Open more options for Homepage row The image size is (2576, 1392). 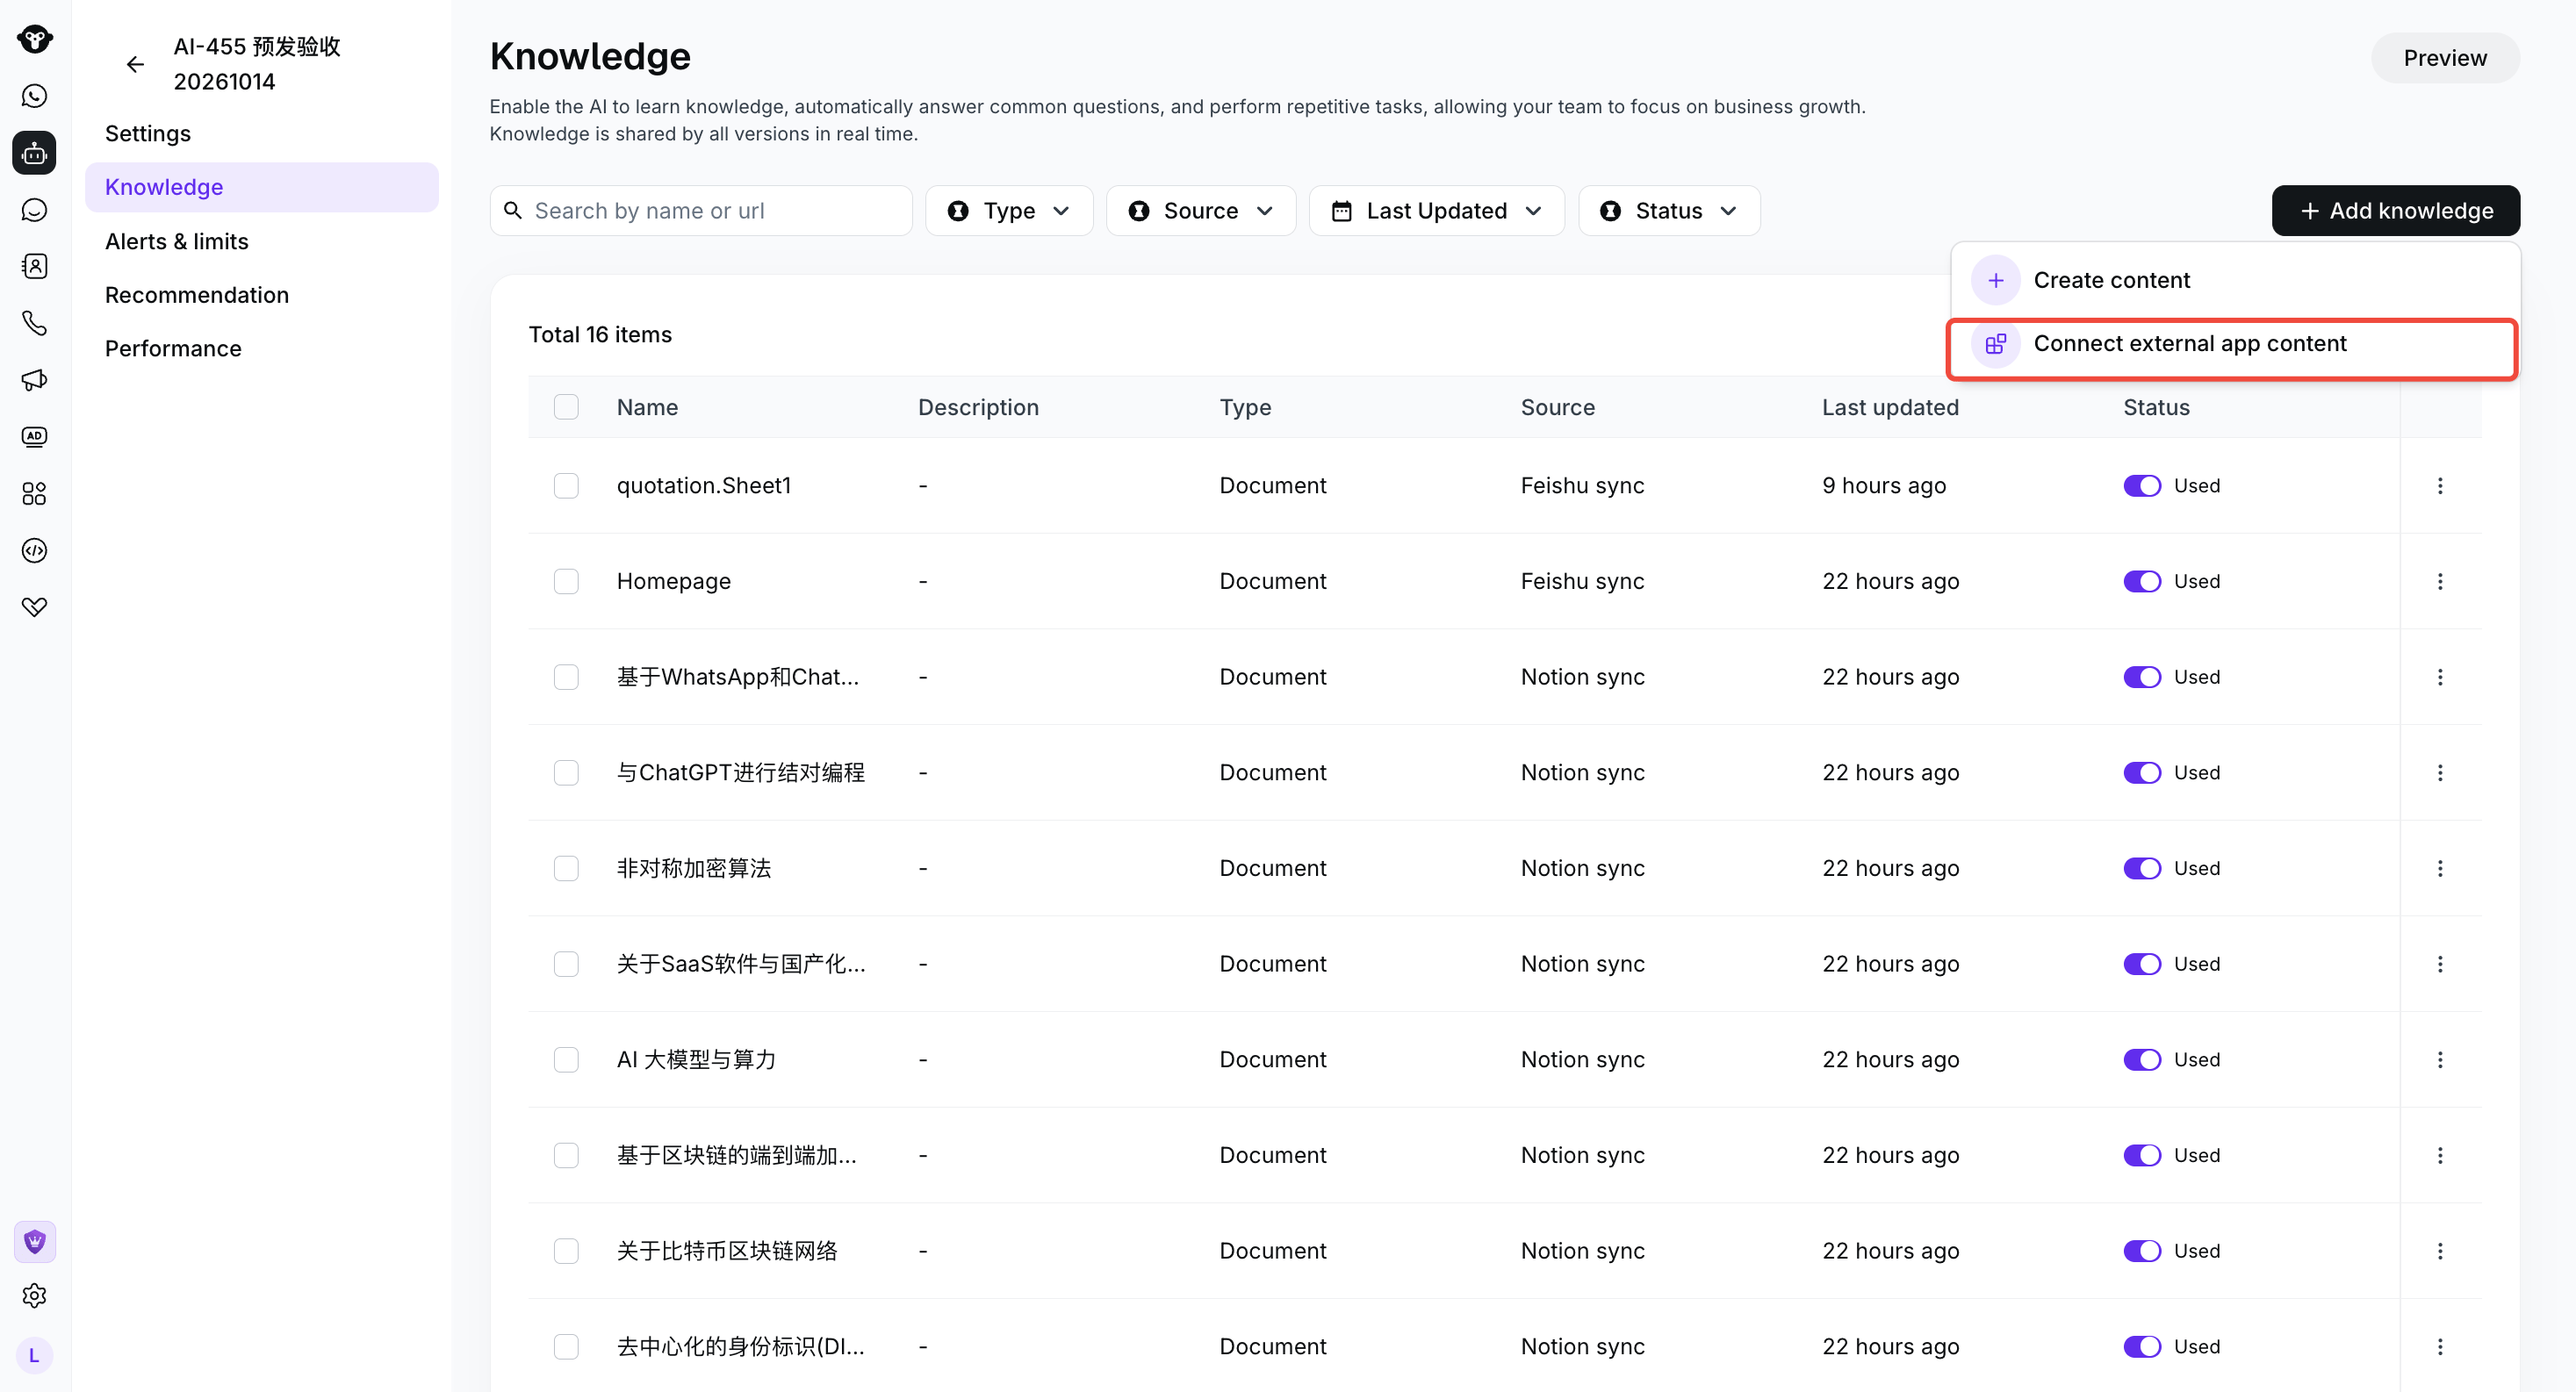pos(2440,581)
